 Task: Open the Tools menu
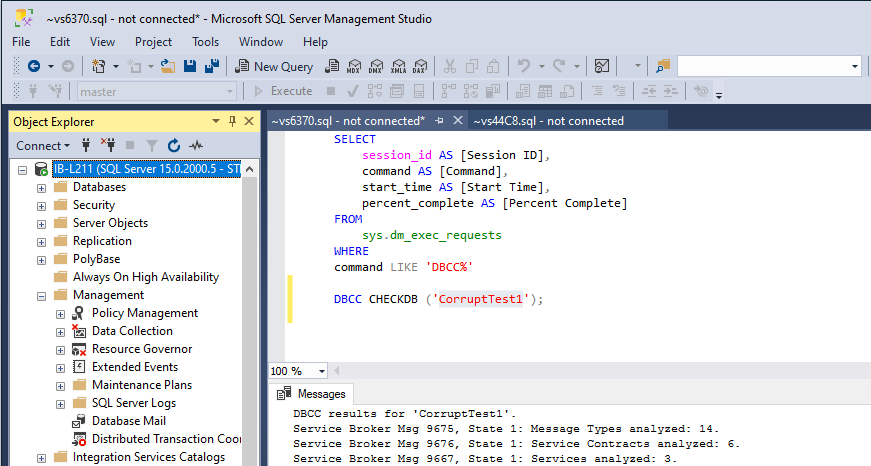206,42
